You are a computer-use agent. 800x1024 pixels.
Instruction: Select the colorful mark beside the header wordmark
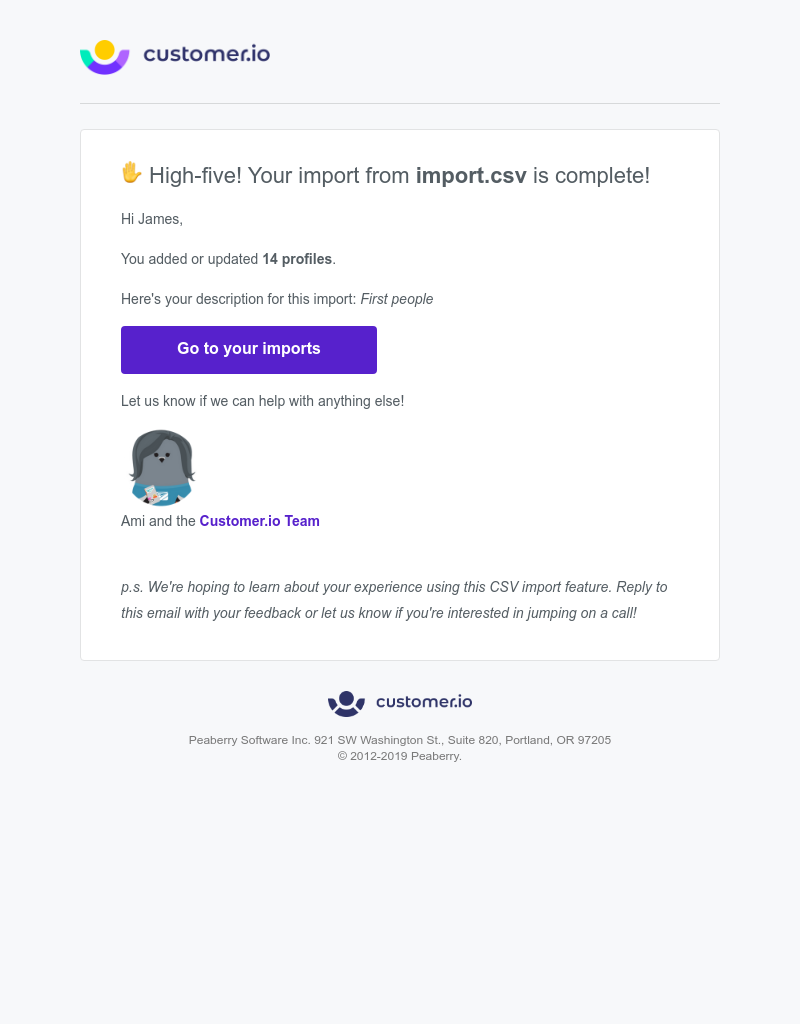(104, 56)
